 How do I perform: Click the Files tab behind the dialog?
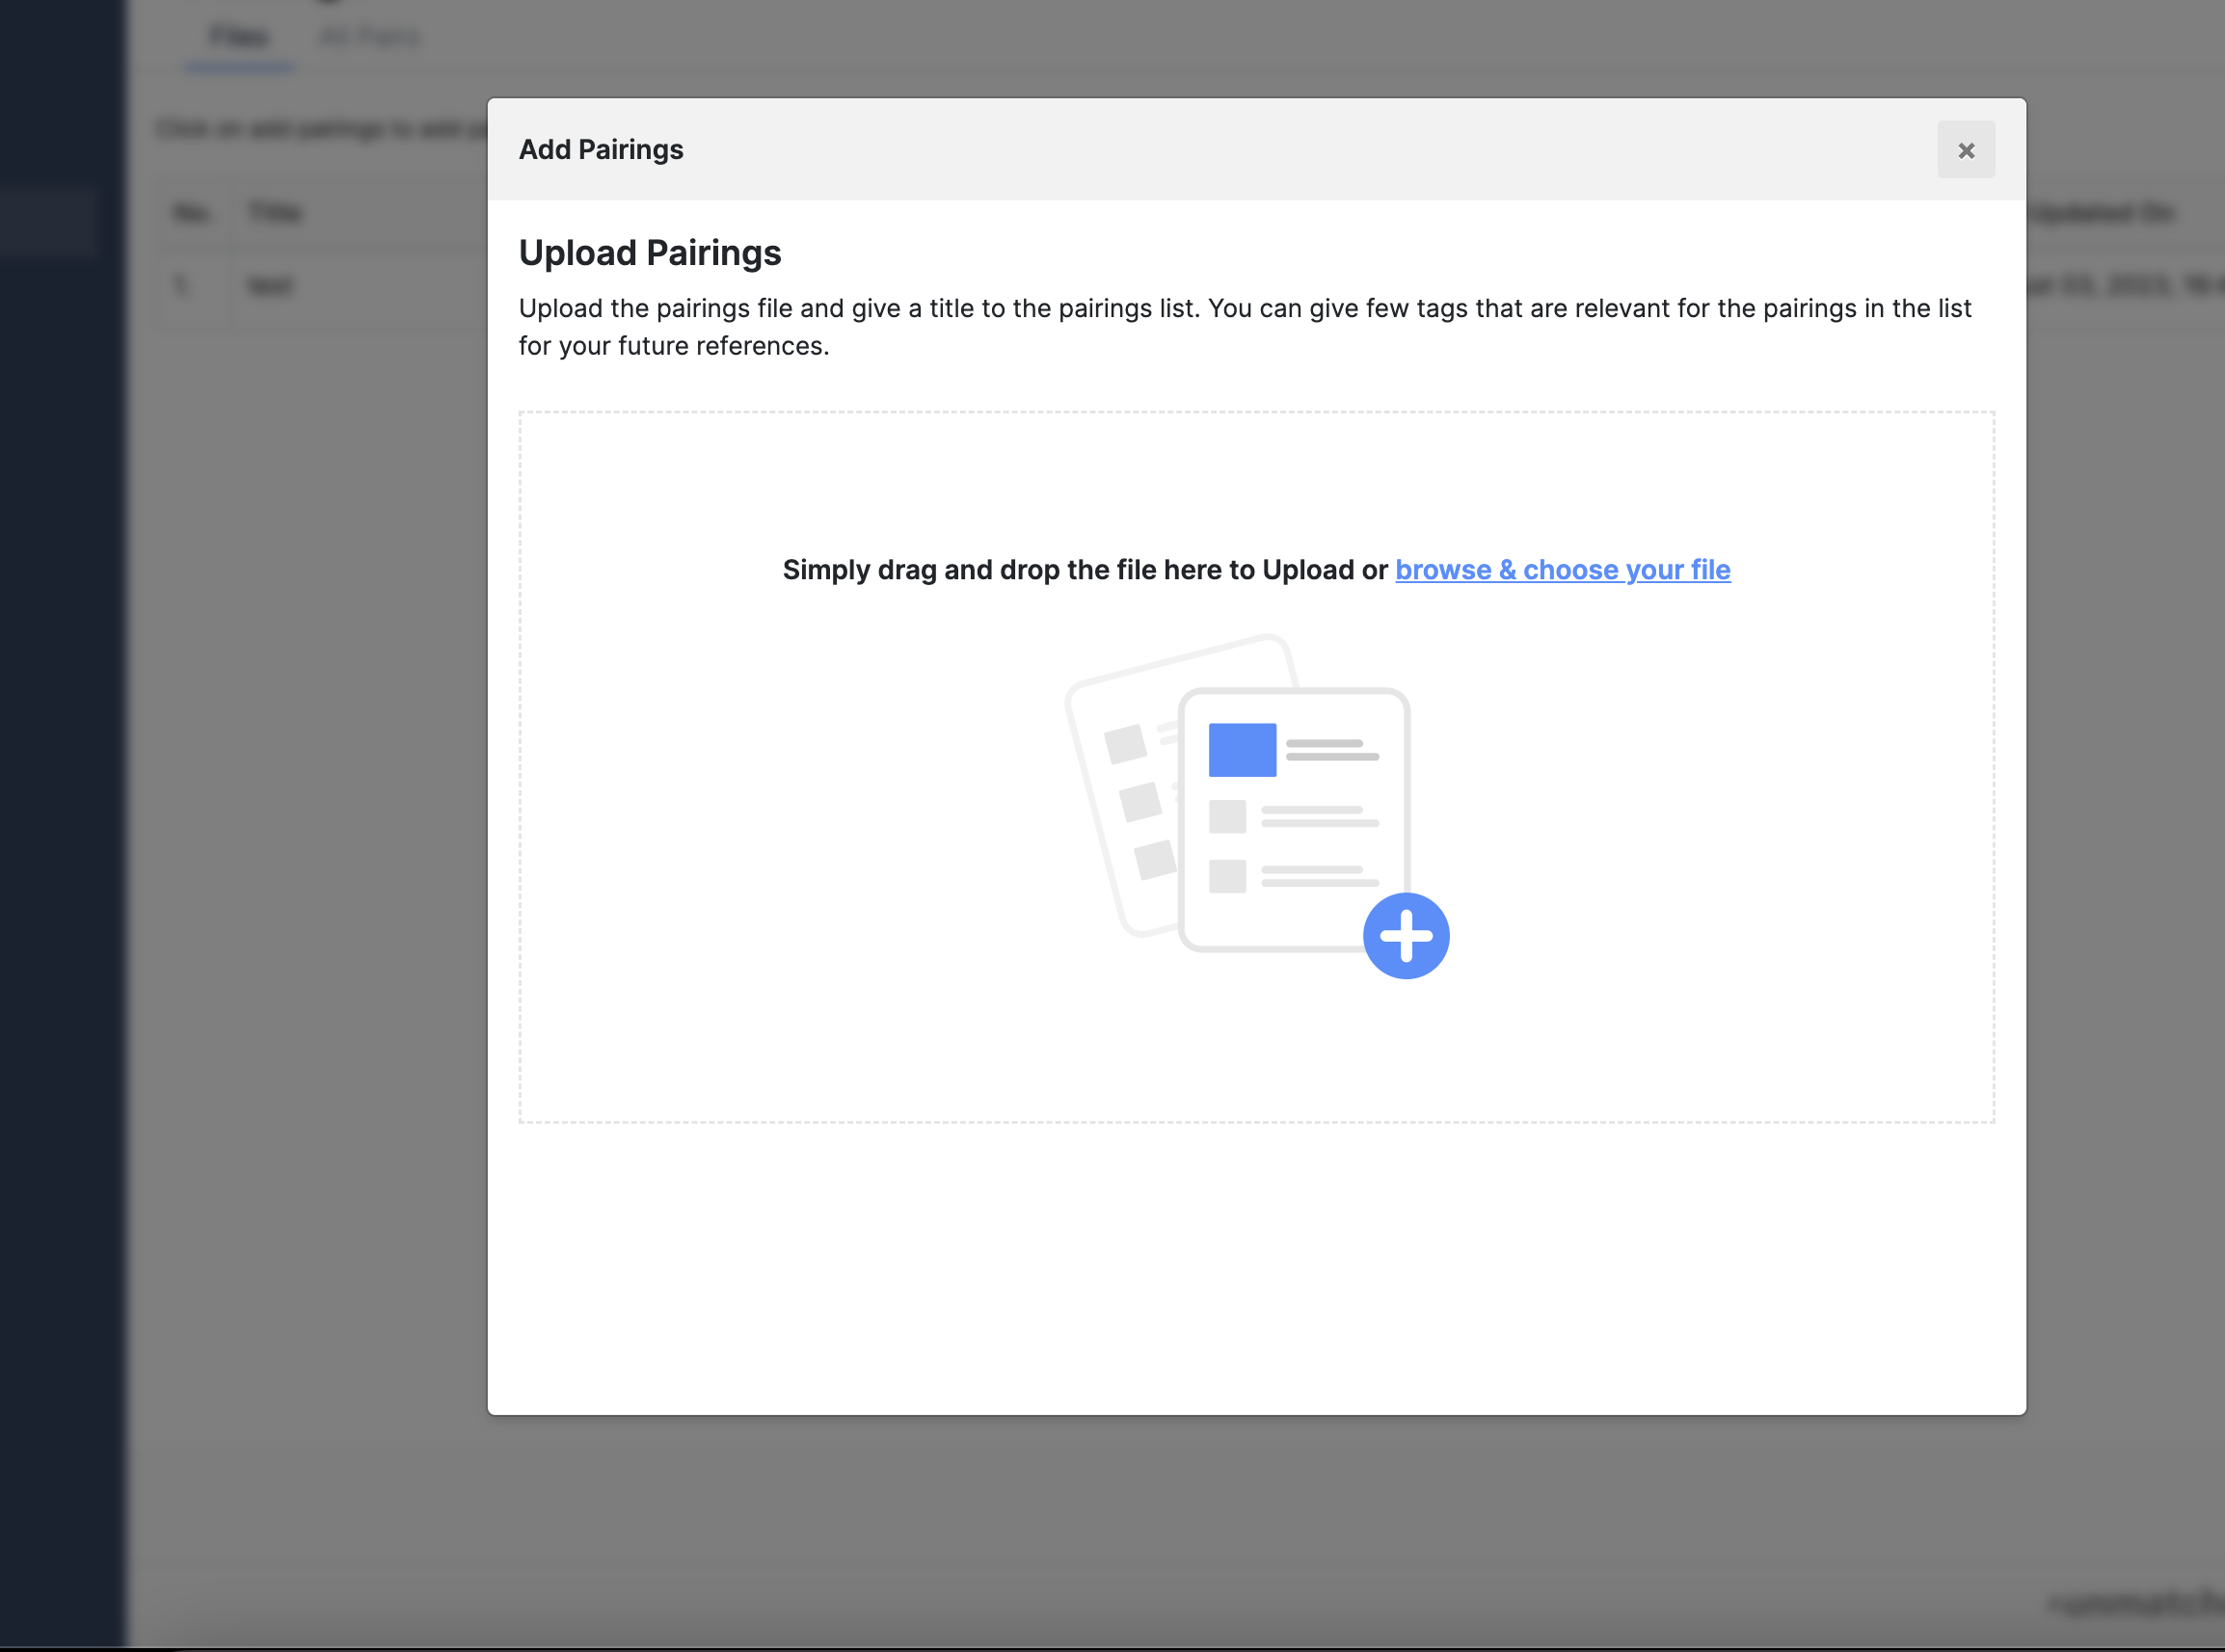tap(239, 37)
